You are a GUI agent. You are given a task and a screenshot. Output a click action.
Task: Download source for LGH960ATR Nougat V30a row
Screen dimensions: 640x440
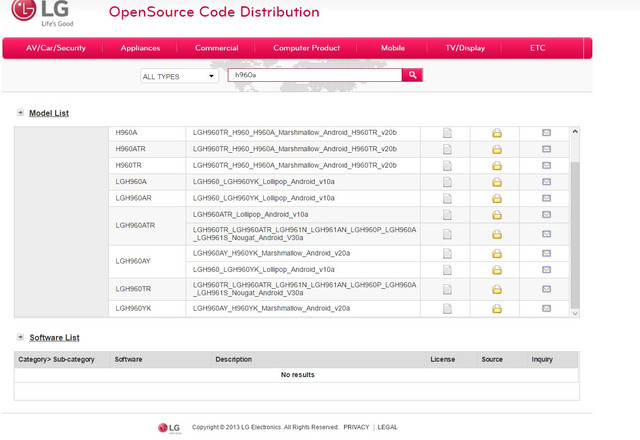497,234
